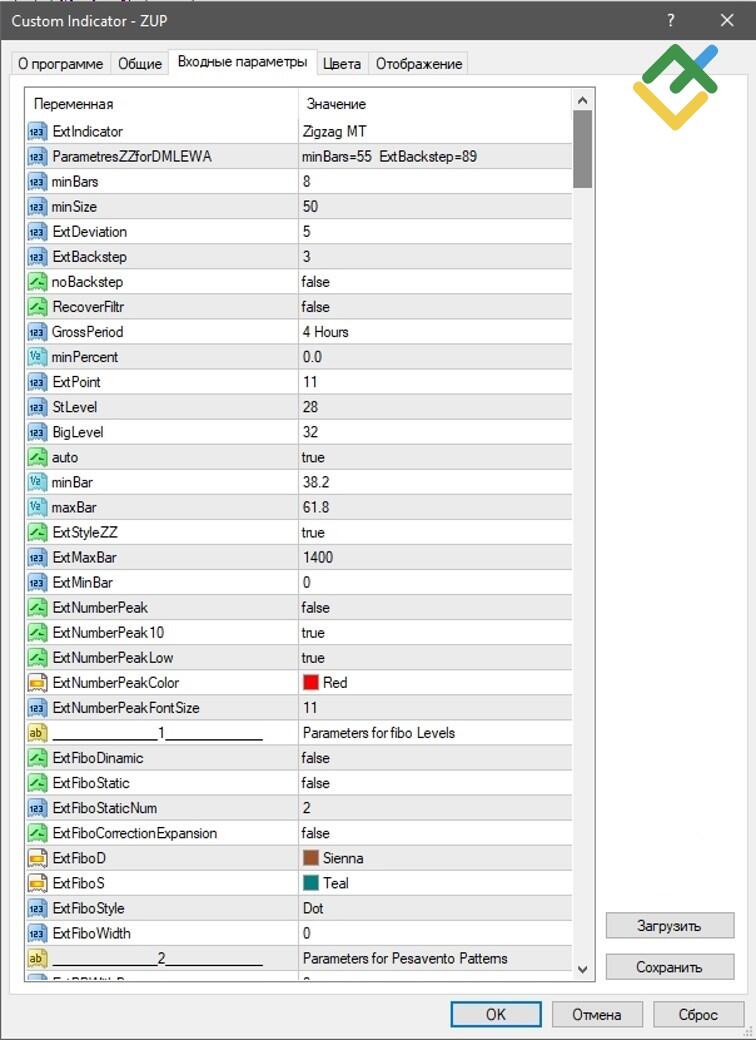
Task: Click the integer icon beside ExtIndicator
Action: point(37,131)
